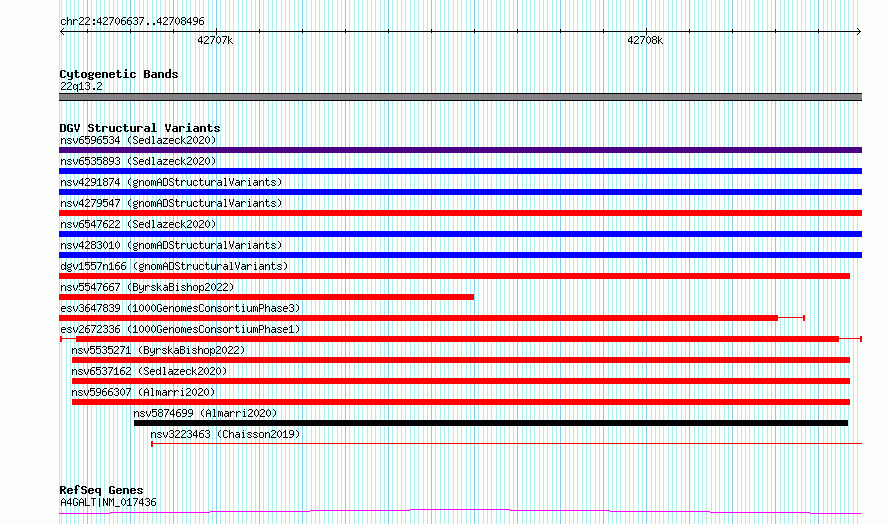This screenshot has width=890, height=524.
Task: Open nsv4279547 (gnomADStructuralVariants) label
Action: pyautogui.click(x=171, y=203)
